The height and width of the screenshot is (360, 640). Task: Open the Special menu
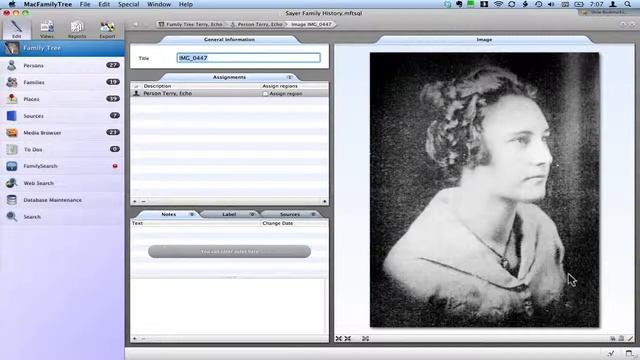tap(129, 4)
